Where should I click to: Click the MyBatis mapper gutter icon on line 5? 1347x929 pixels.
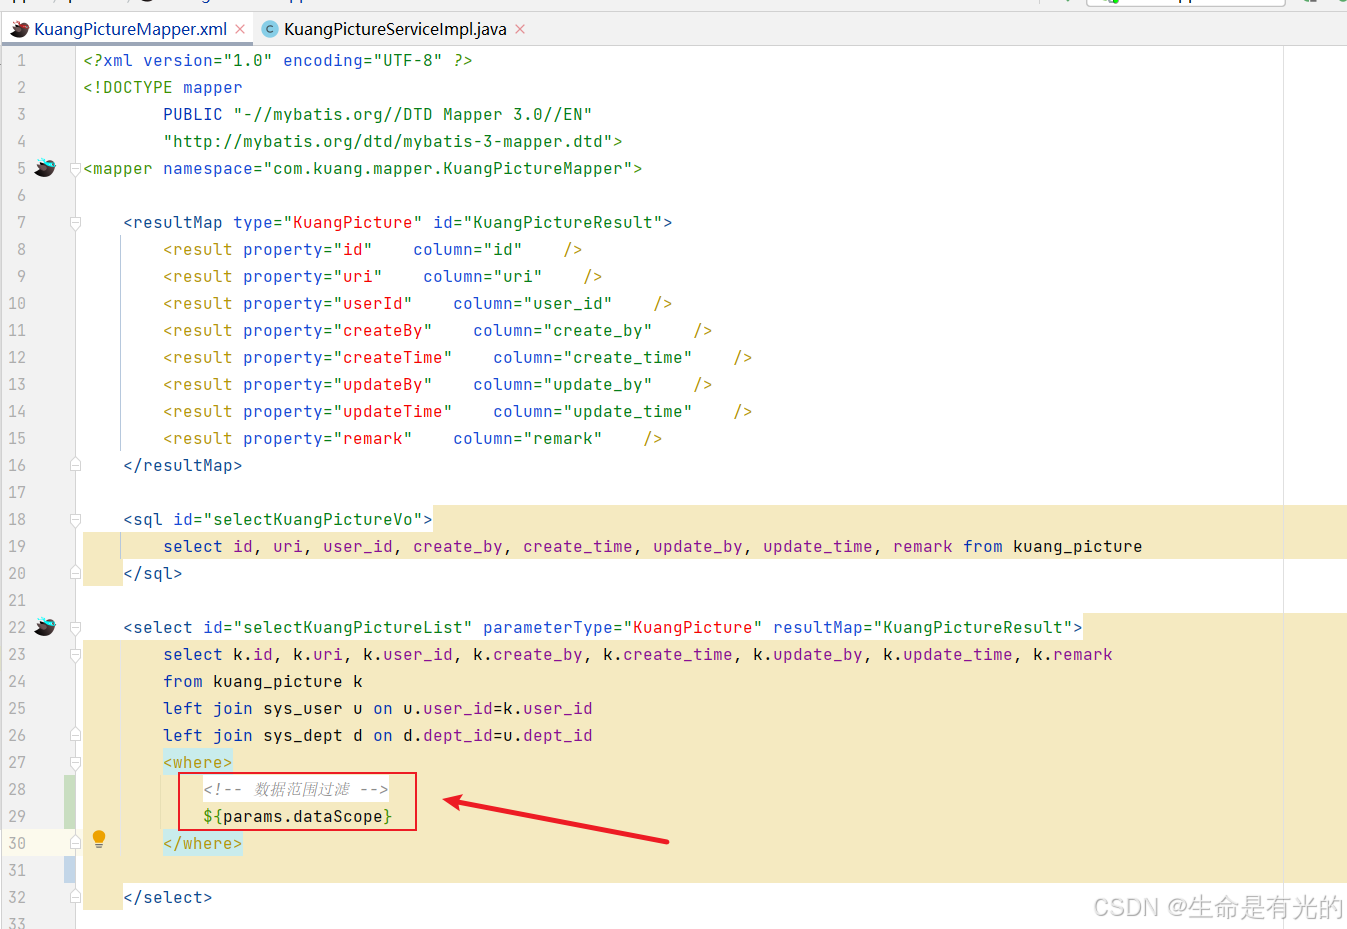tap(45, 168)
